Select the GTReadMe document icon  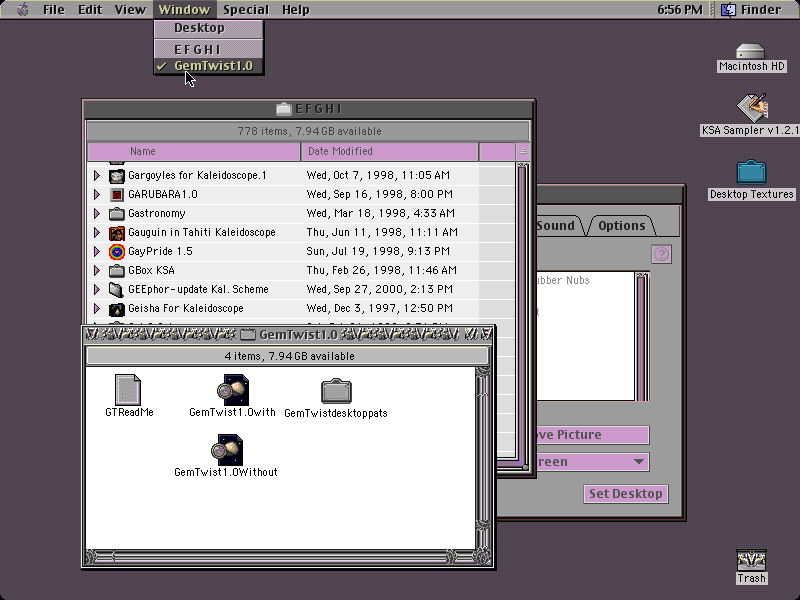point(128,389)
